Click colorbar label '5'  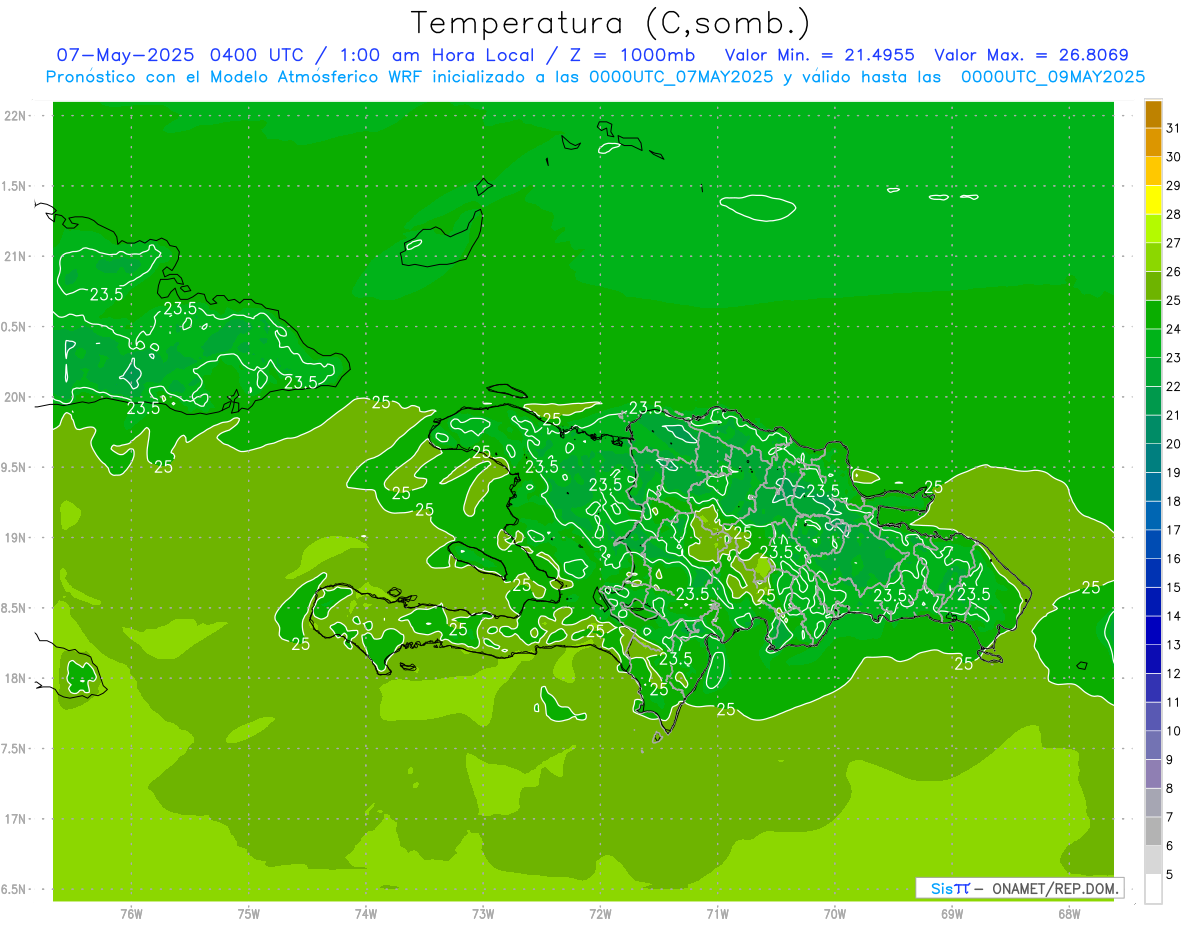pyautogui.click(x=1169, y=875)
